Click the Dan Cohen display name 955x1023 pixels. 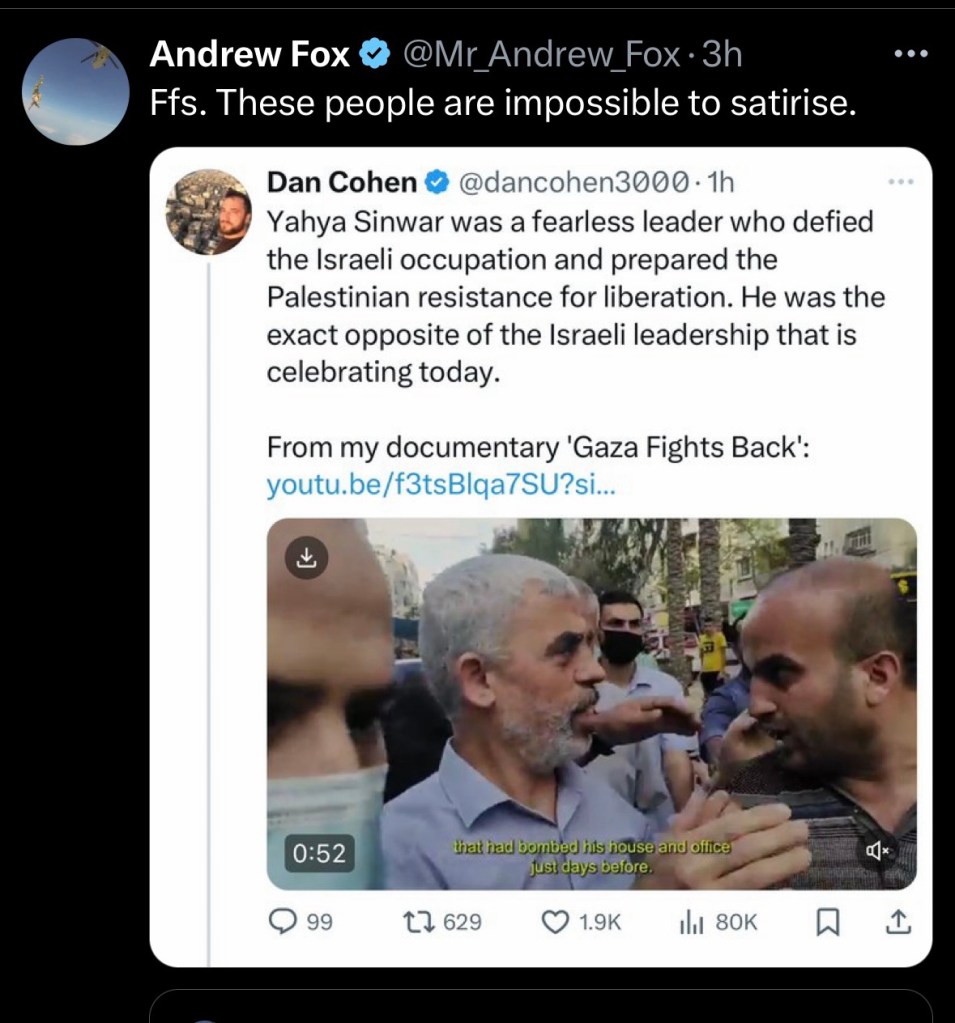pos(342,182)
